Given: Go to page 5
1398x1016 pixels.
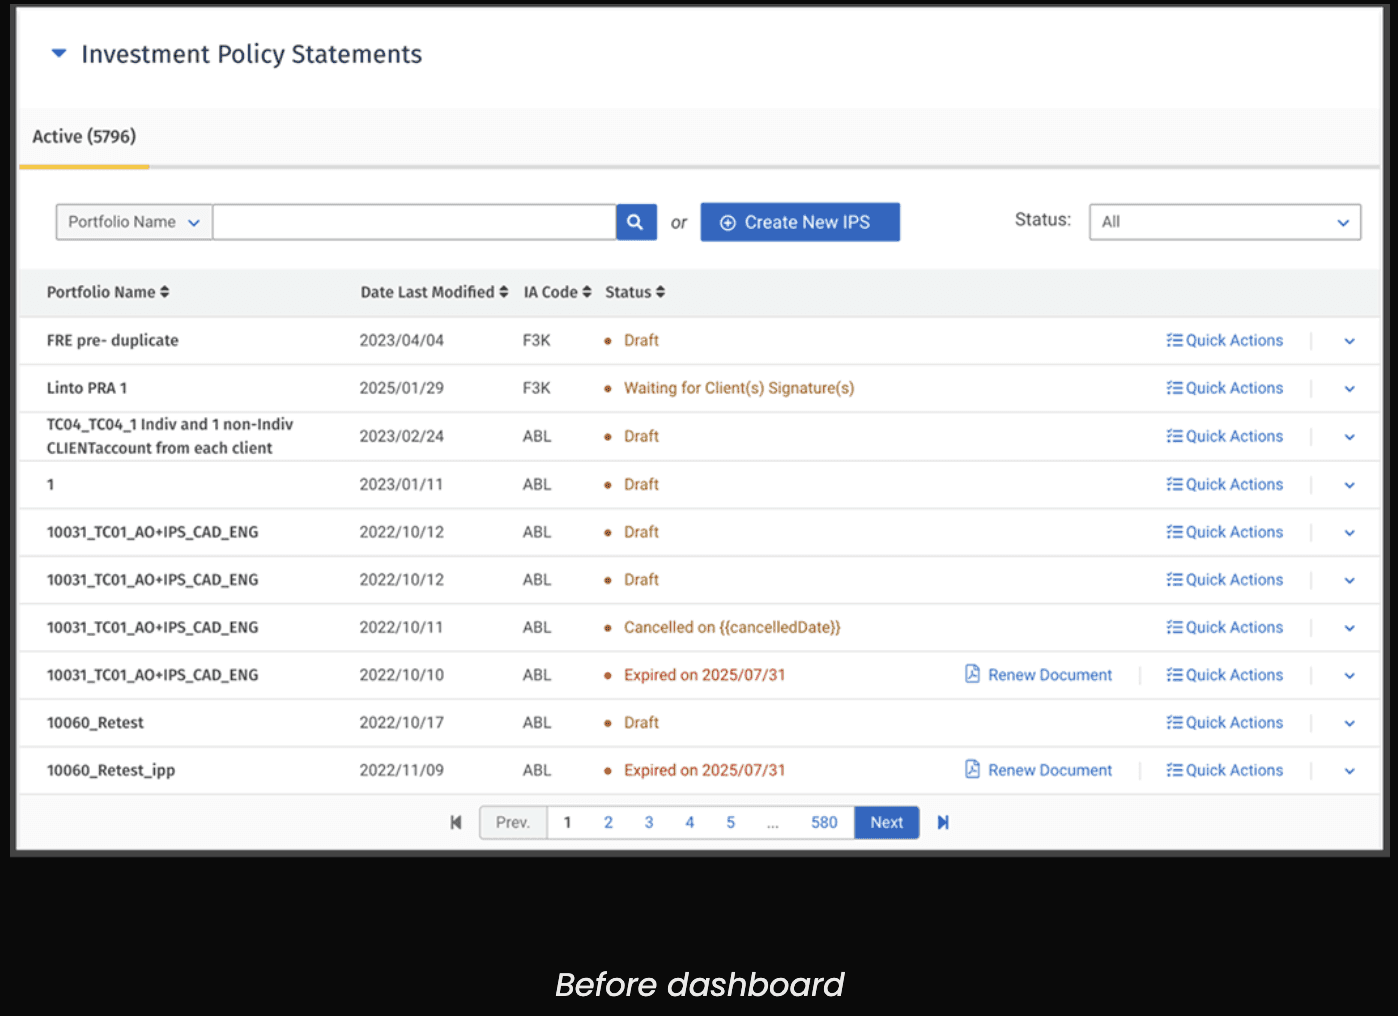Looking at the screenshot, I should coord(731,822).
